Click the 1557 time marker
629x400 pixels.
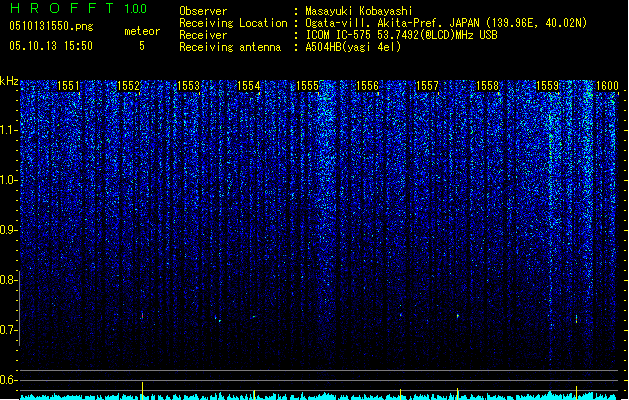427,86
